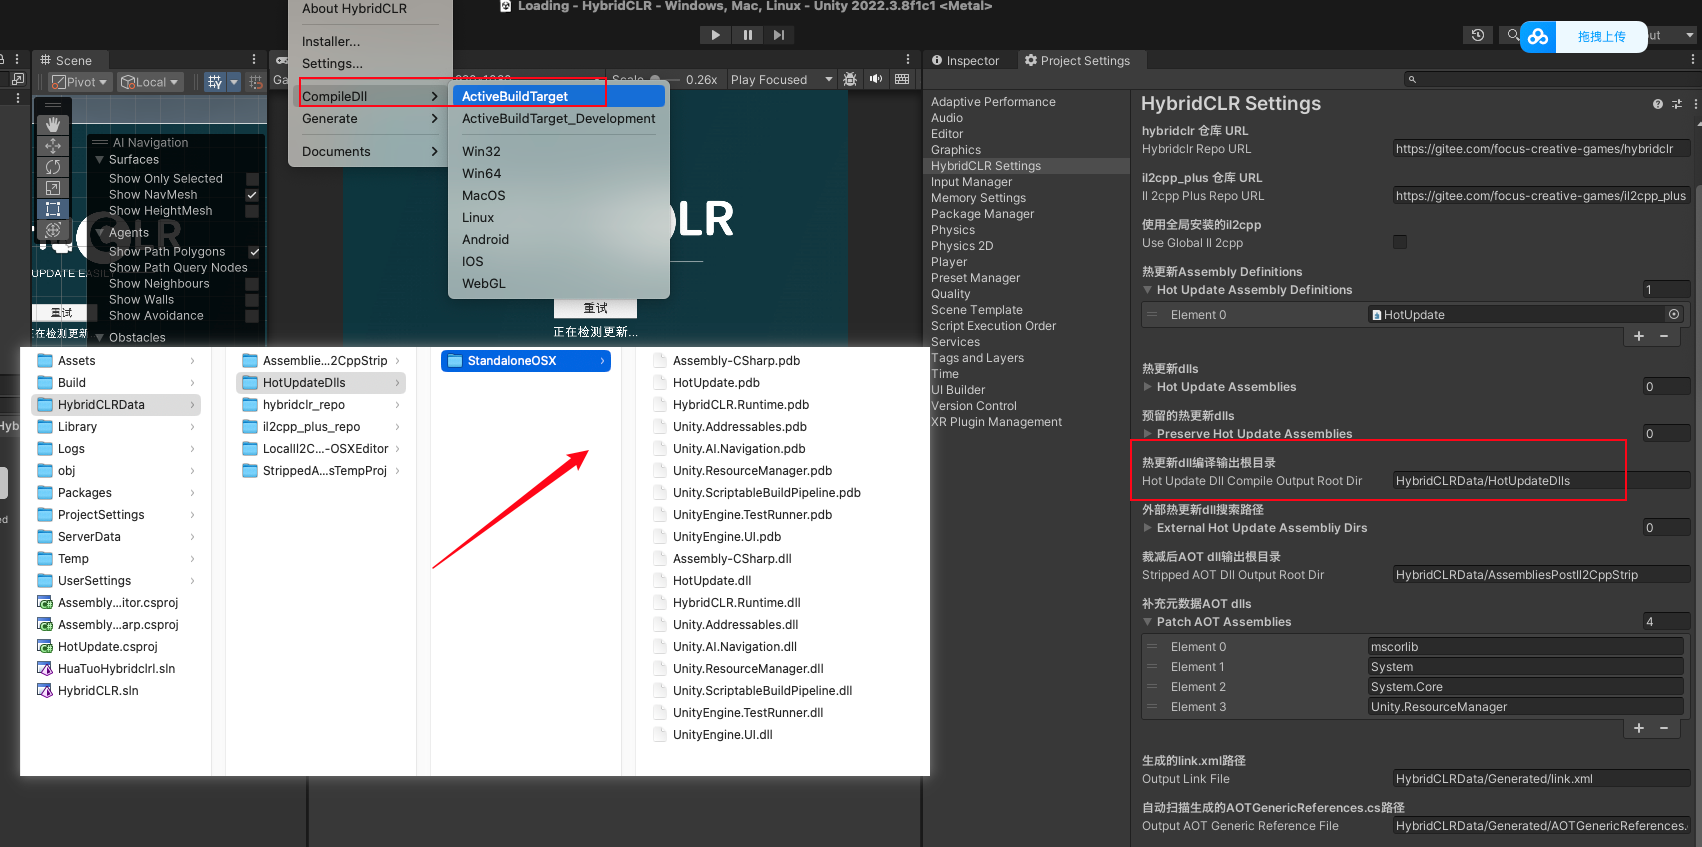Expand Preserve Hot Update Assemblies foldout

(x=1147, y=434)
